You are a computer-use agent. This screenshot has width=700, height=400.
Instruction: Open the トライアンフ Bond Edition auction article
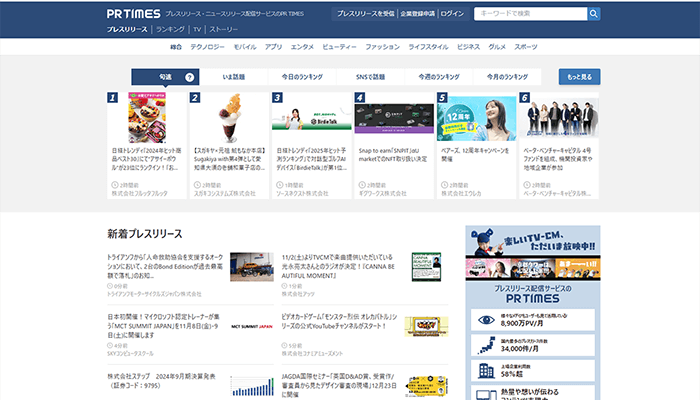click(x=165, y=267)
